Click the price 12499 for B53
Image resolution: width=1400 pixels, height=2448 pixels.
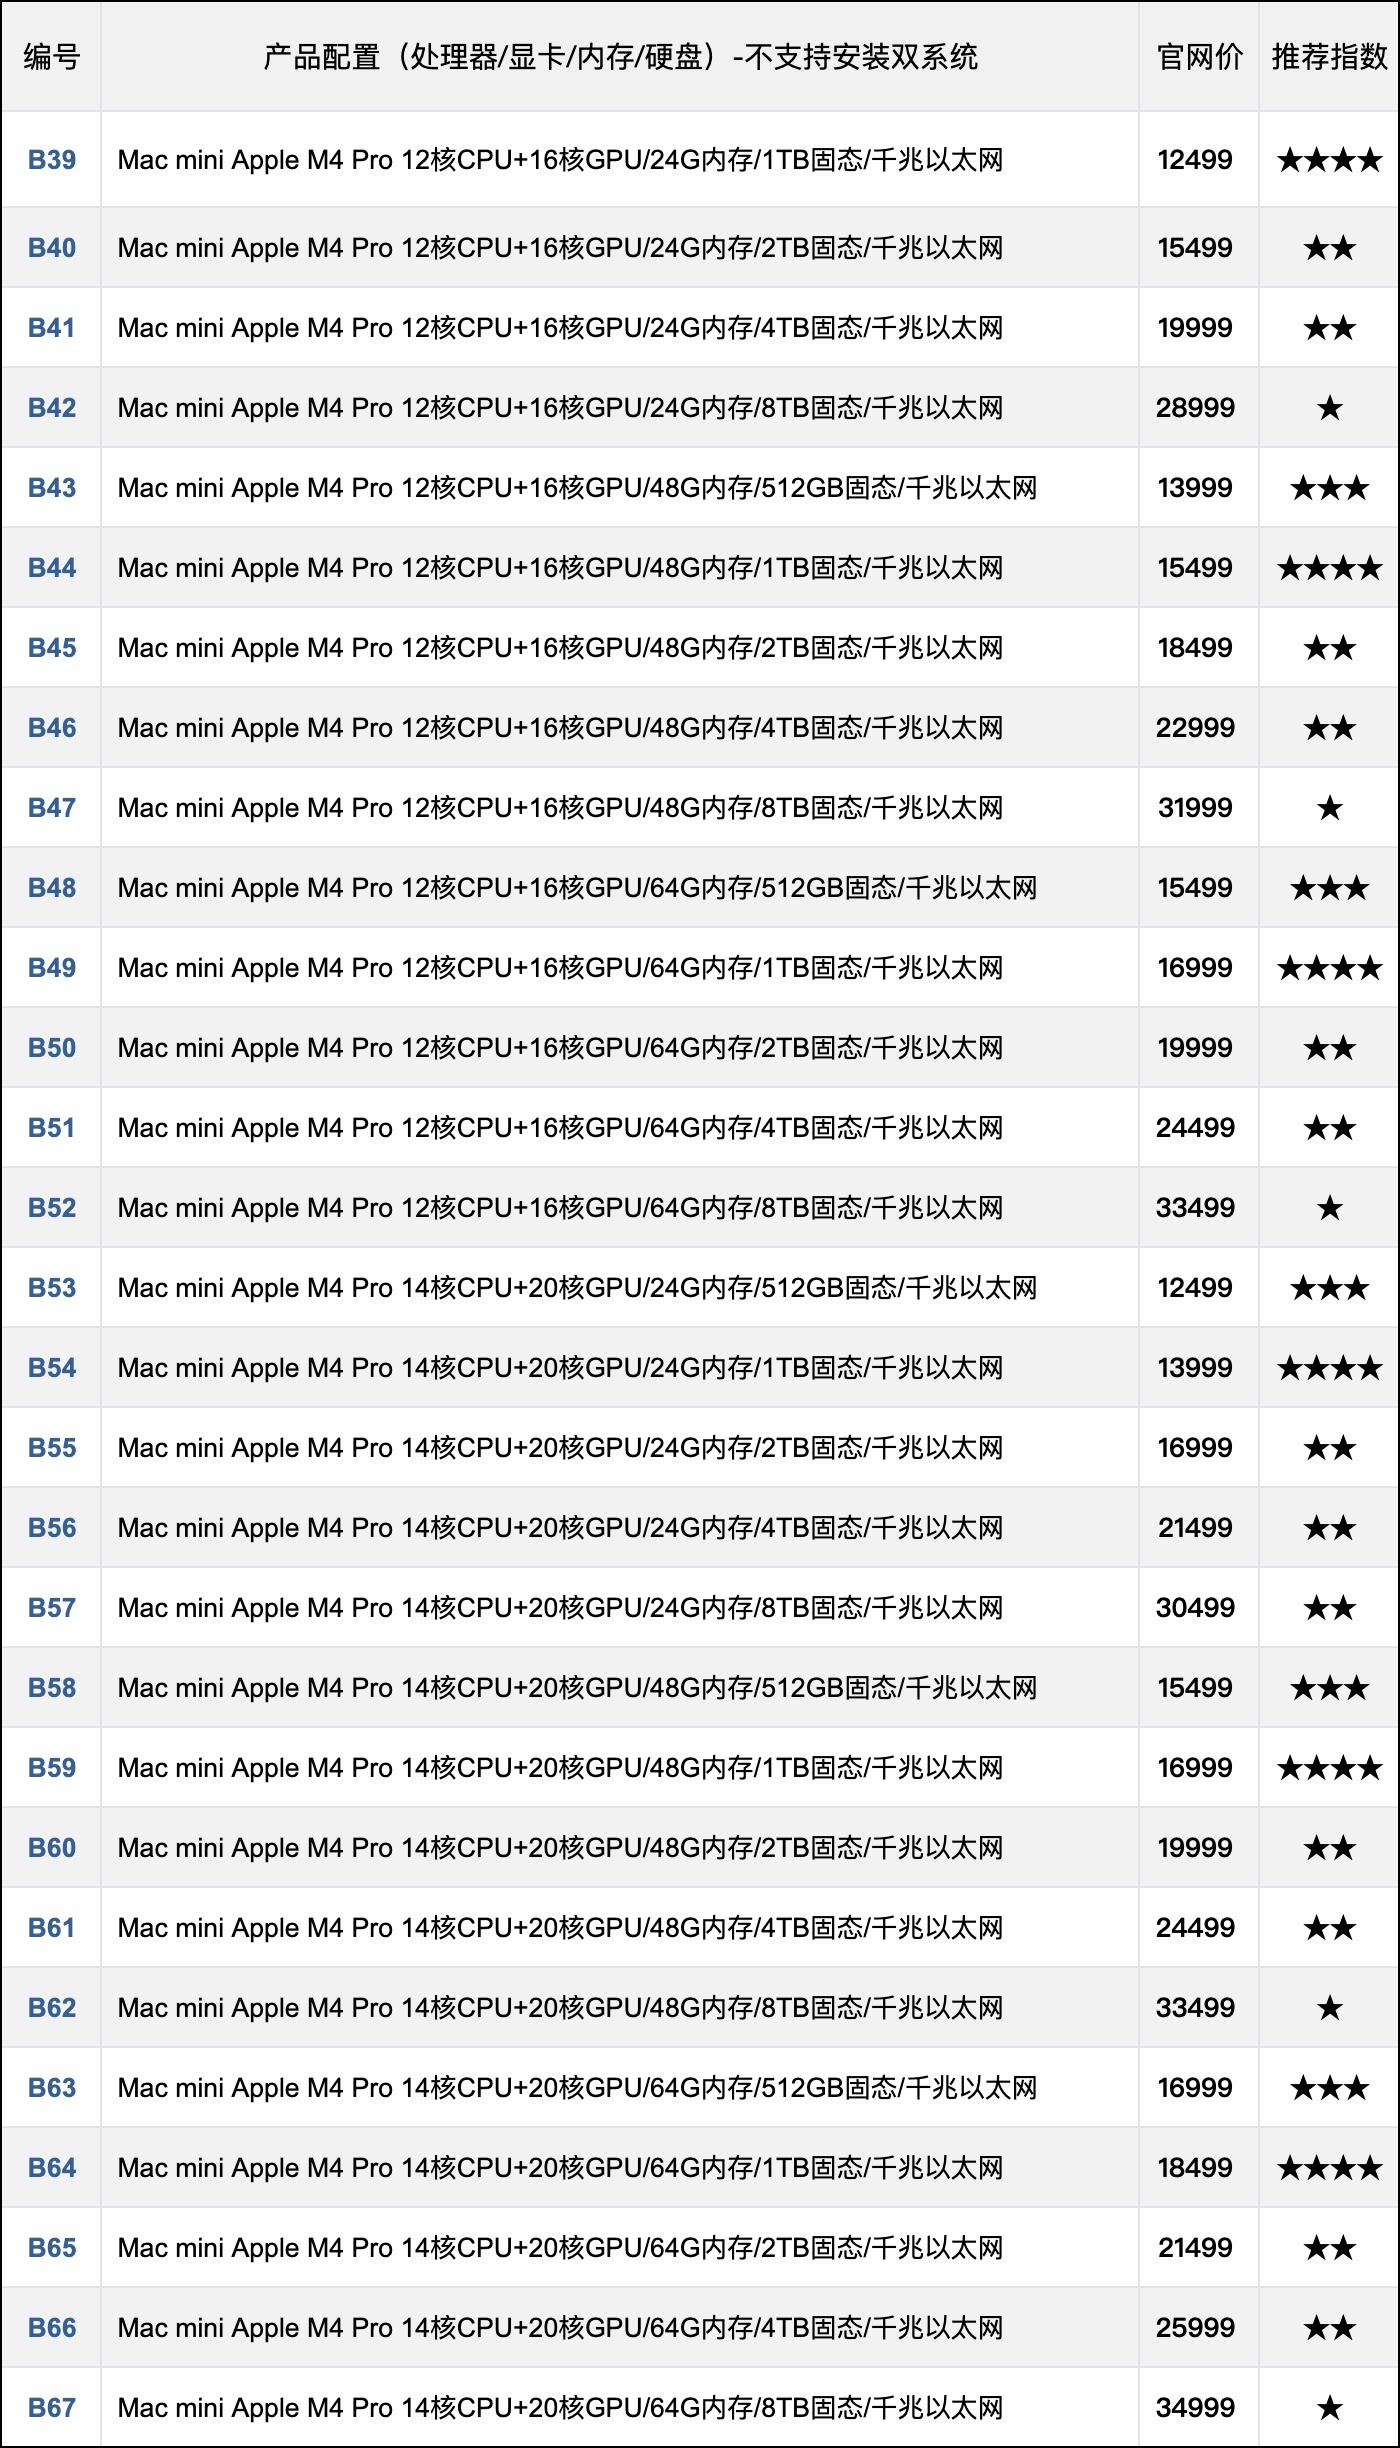coord(1195,1288)
